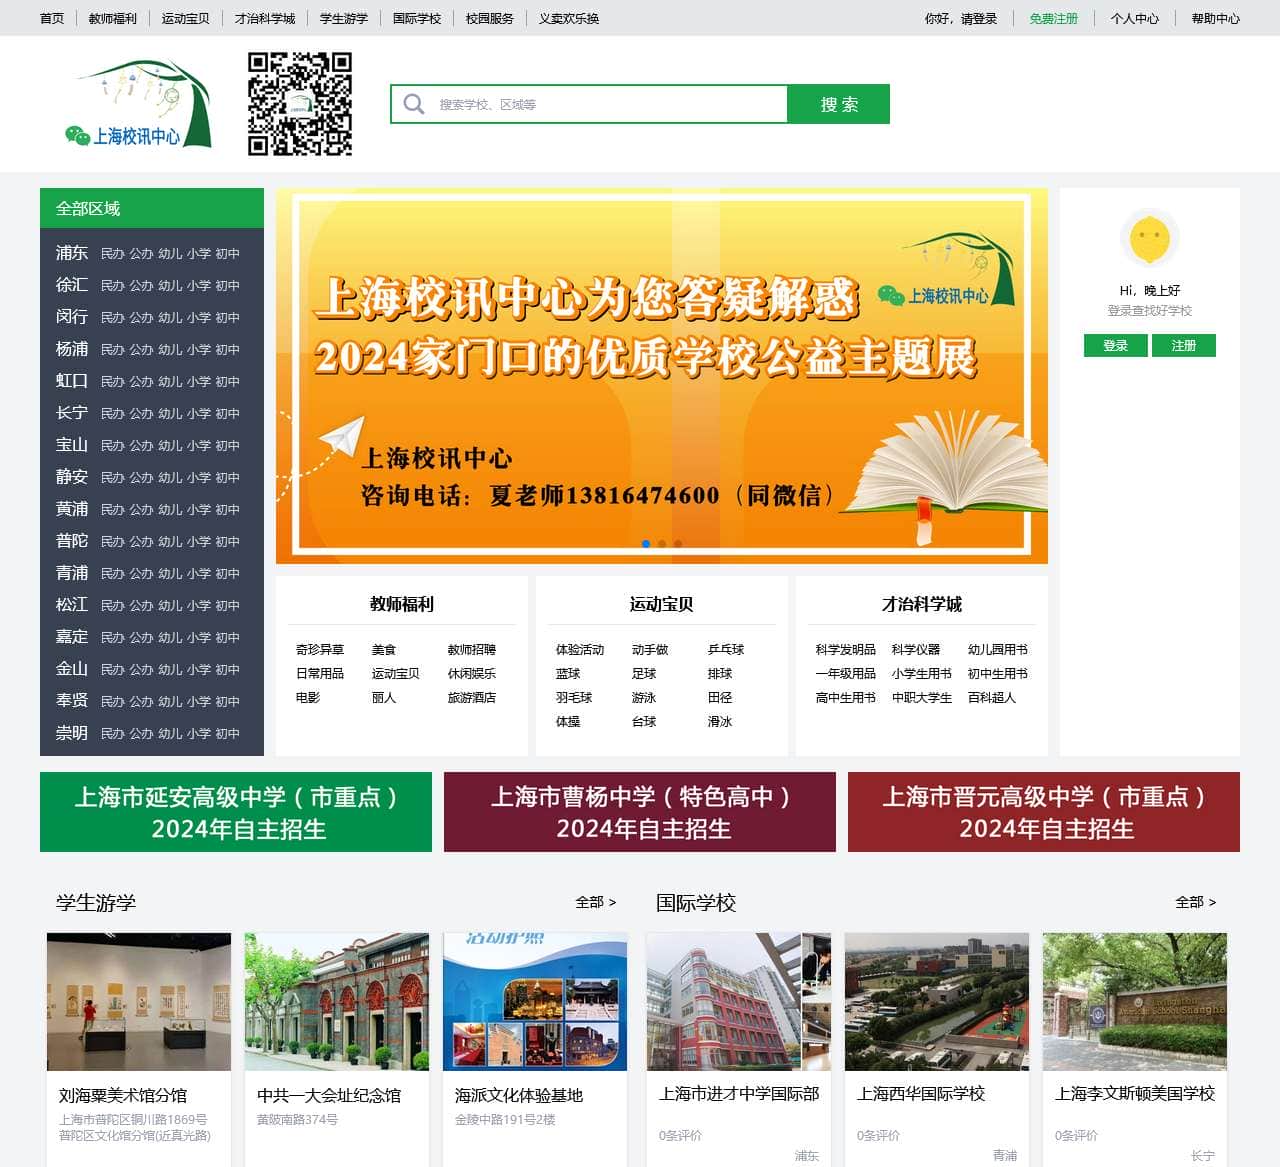Open 全部 link next to 国际学校
This screenshot has height=1167, width=1280.
tap(1195, 902)
